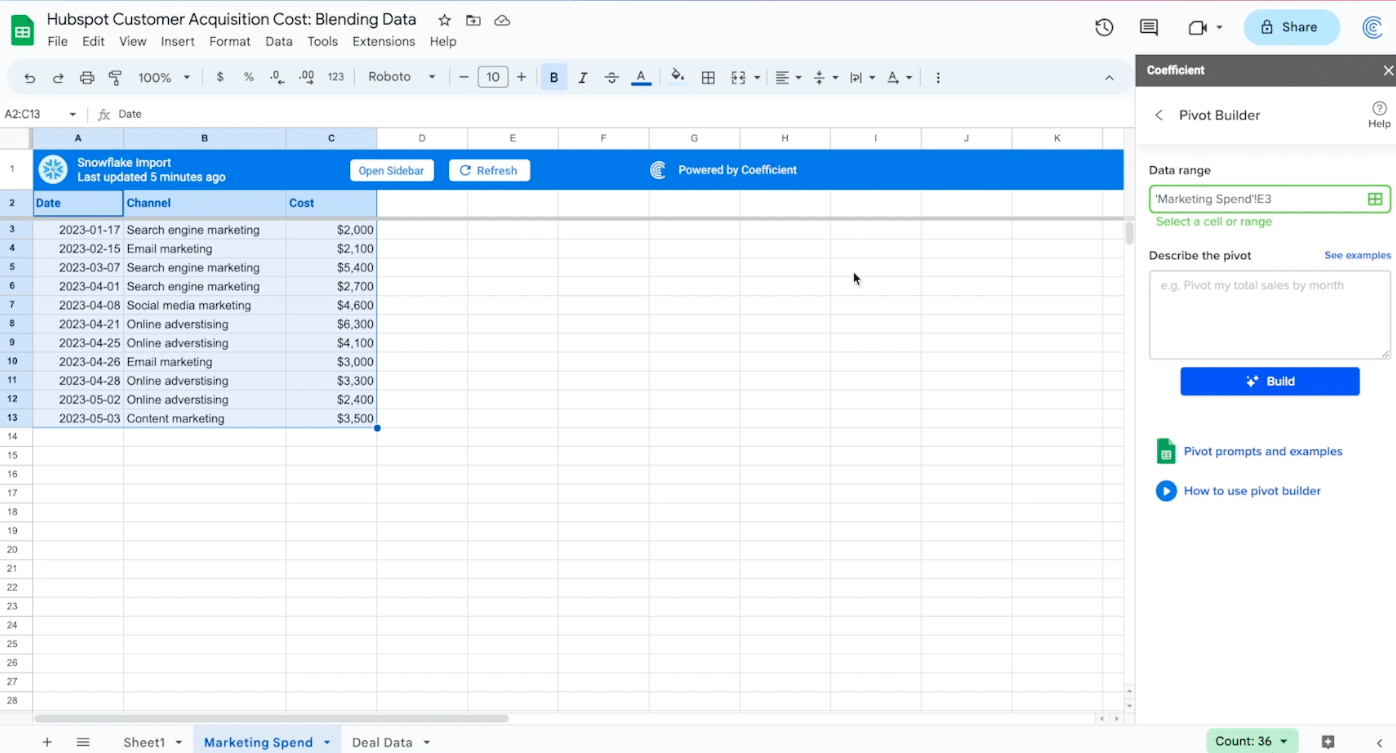Viewport: 1396px width, 753px height.
Task: Open the File menu
Action: (58, 41)
